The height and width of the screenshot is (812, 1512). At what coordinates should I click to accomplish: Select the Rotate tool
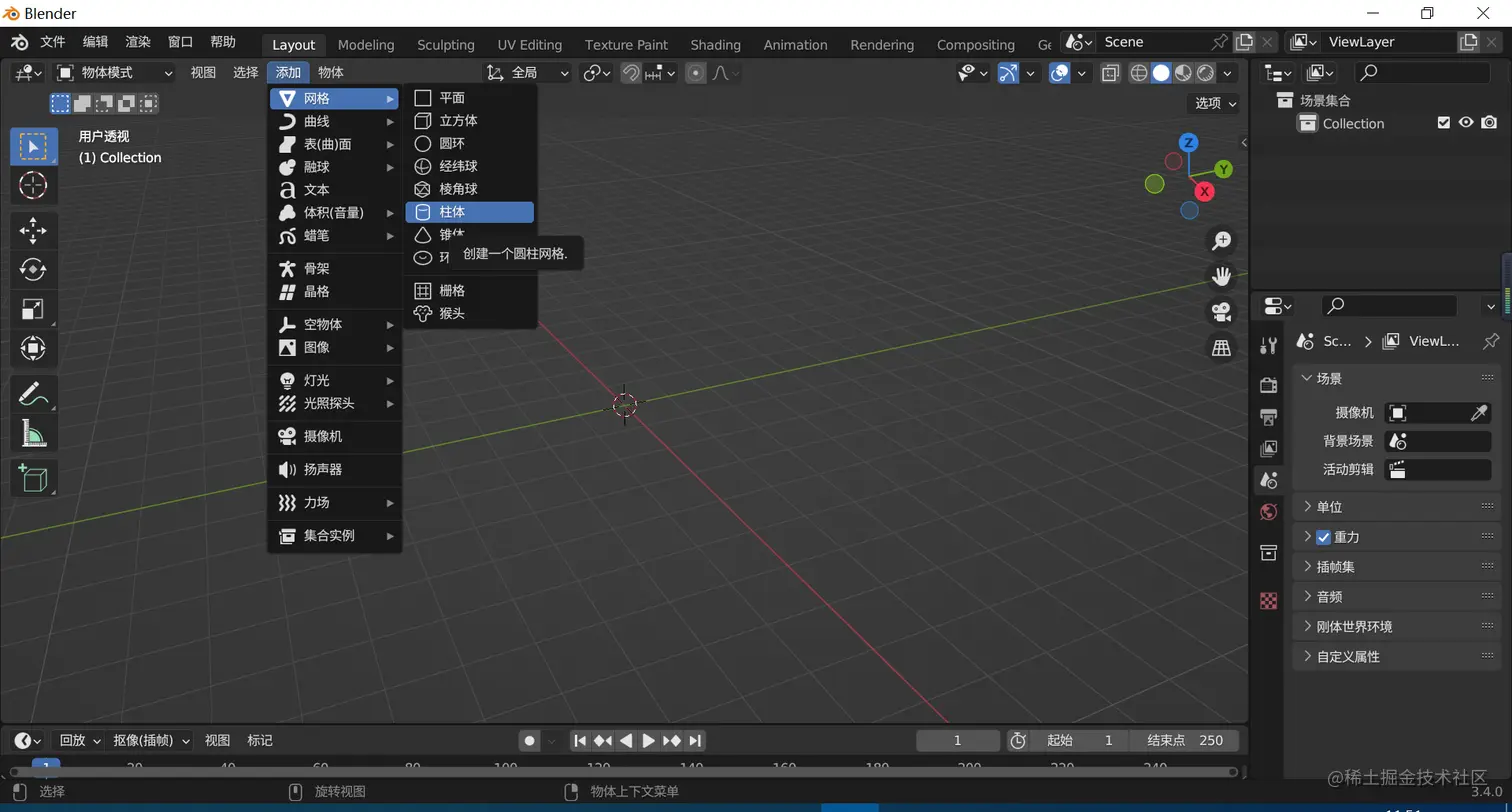pos(33,269)
